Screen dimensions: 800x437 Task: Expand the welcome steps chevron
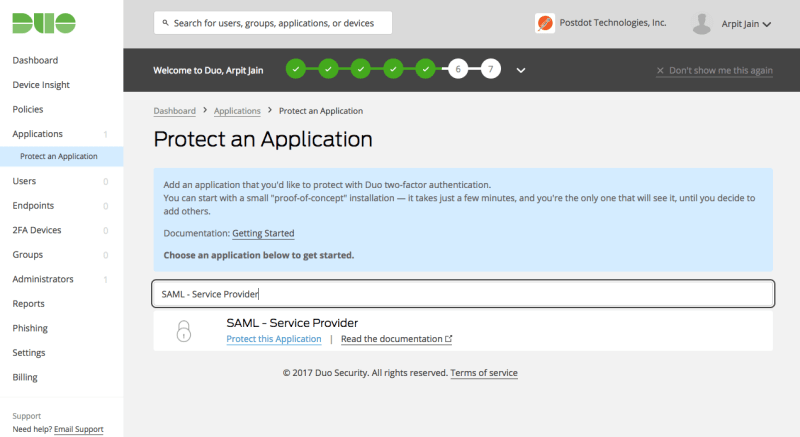tap(520, 70)
